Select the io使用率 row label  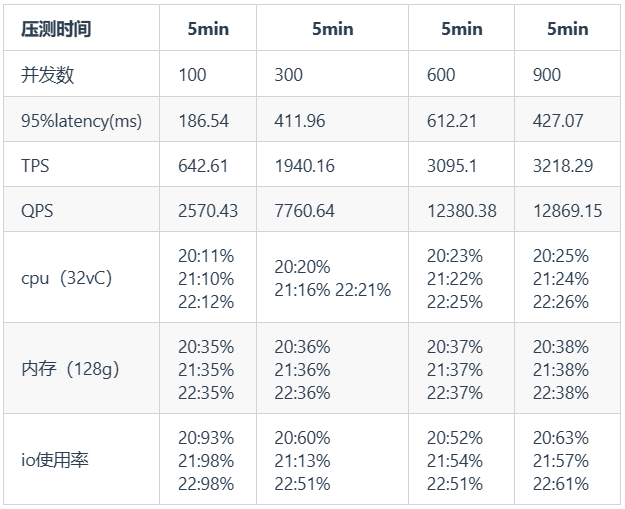(x=56, y=460)
